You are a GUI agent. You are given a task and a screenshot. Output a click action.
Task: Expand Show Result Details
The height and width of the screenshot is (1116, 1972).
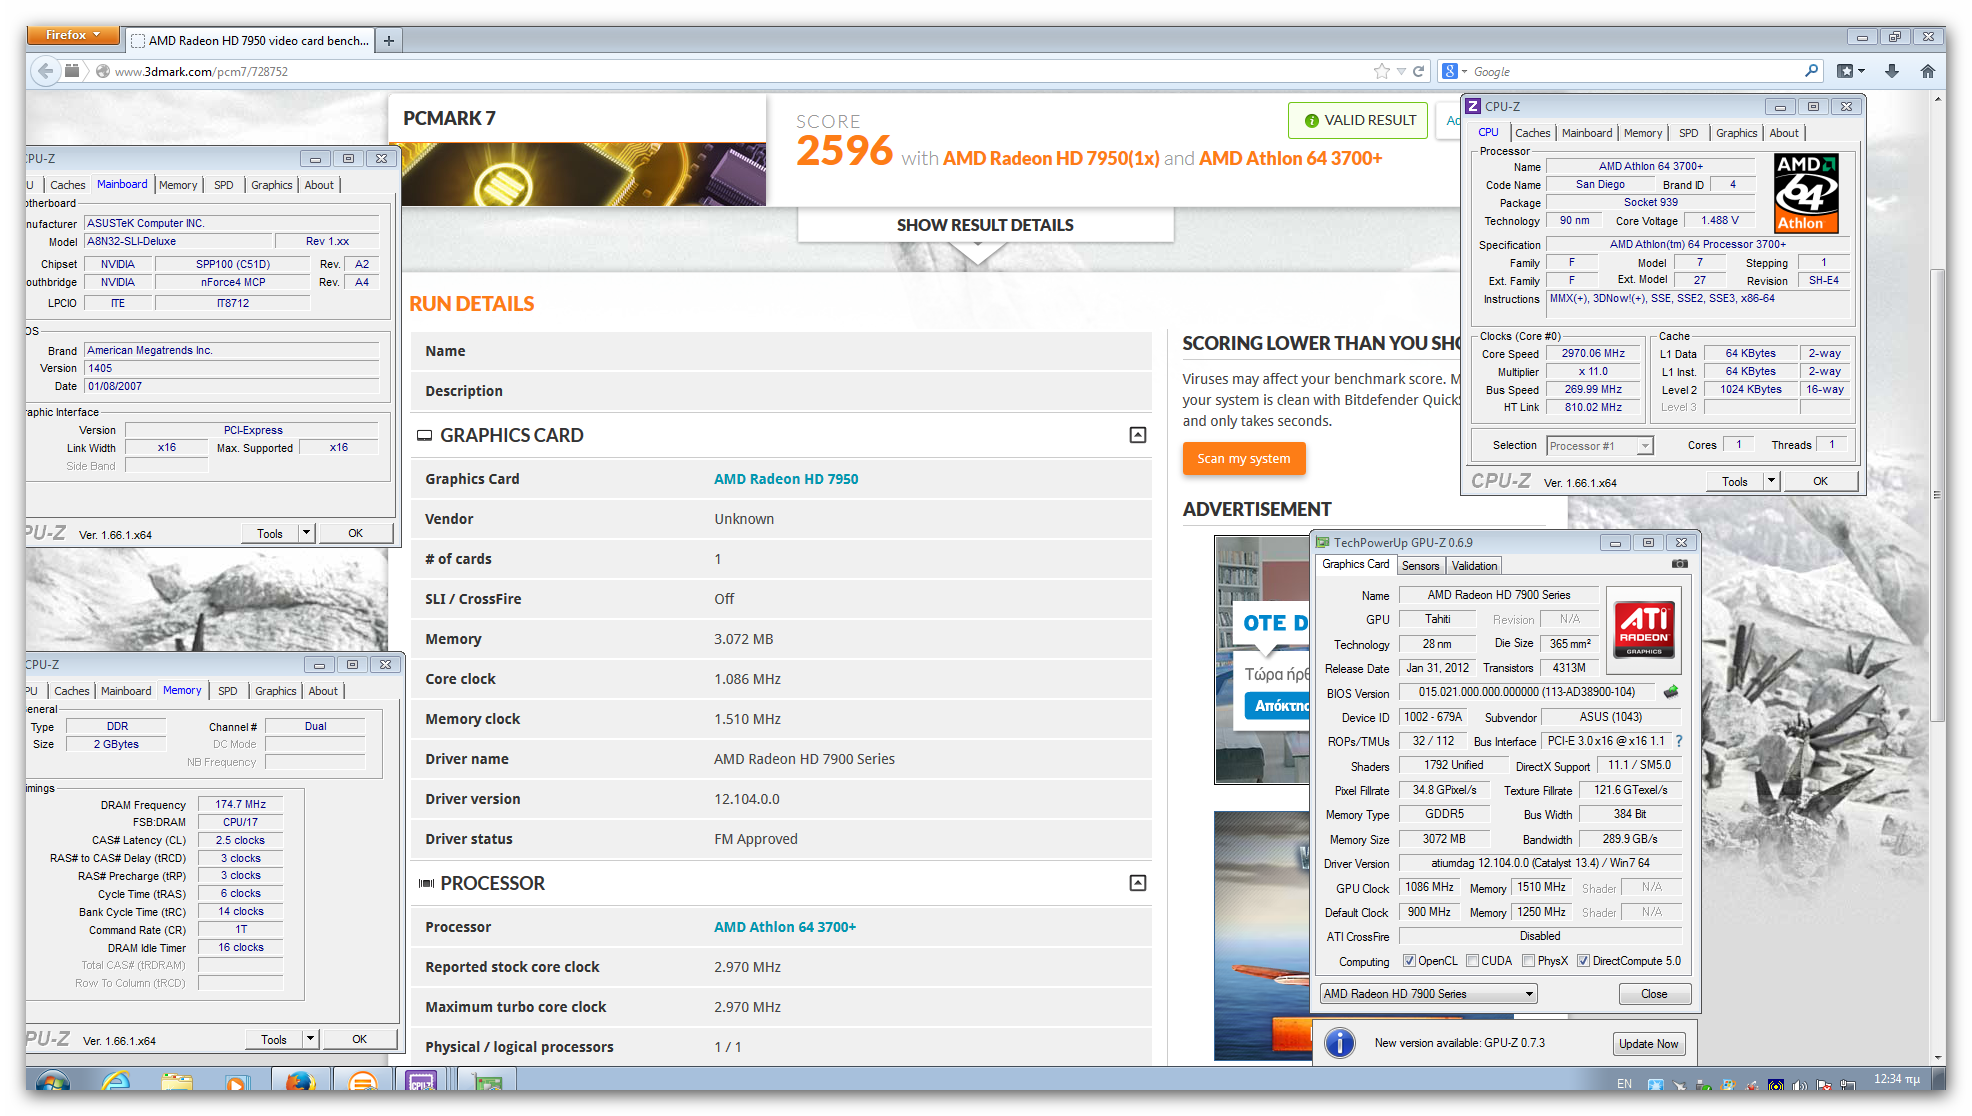(985, 226)
